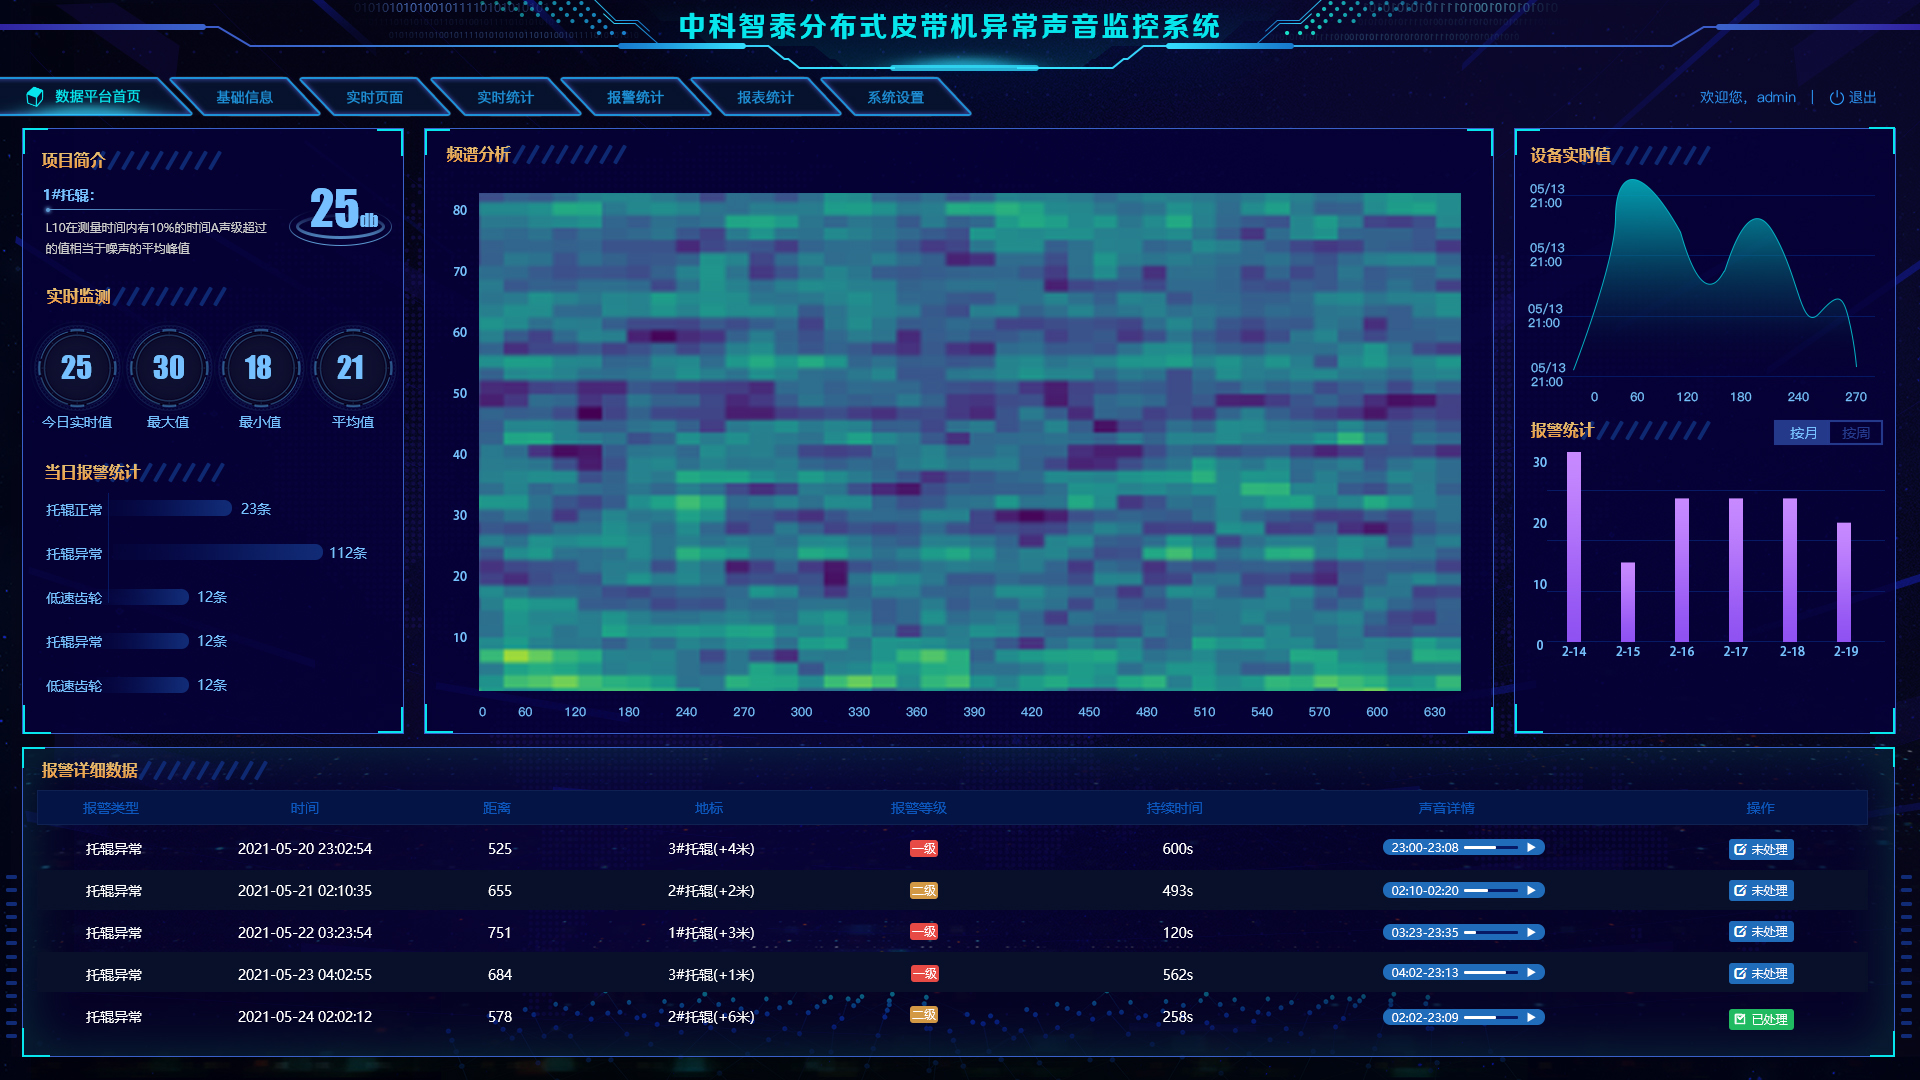Click the power icon beside 退出
The height and width of the screenshot is (1080, 1920).
point(1836,98)
